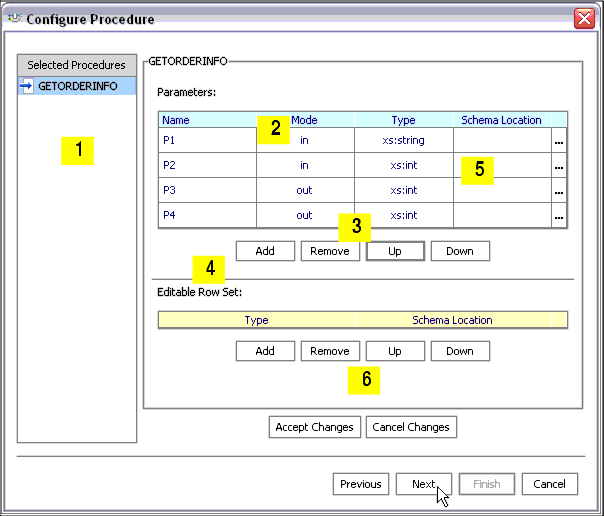Click the xs:int type cell of P4
The width and height of the screenshot is (604, 516).
pyautogui.click(x=404, y=215)
